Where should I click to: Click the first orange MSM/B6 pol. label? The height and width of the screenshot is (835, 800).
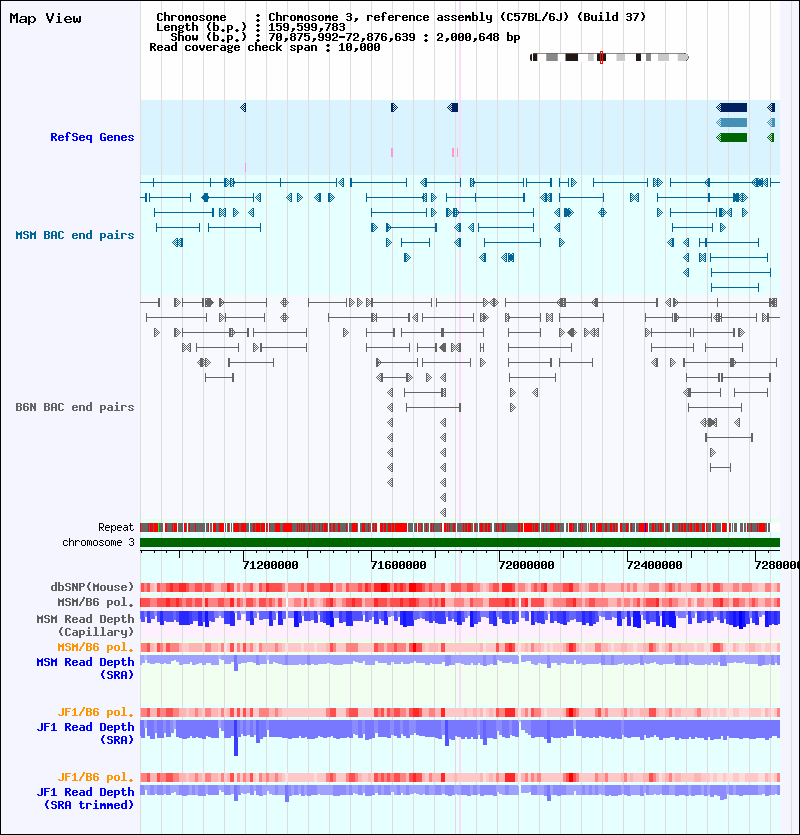[x=96, y=647]
